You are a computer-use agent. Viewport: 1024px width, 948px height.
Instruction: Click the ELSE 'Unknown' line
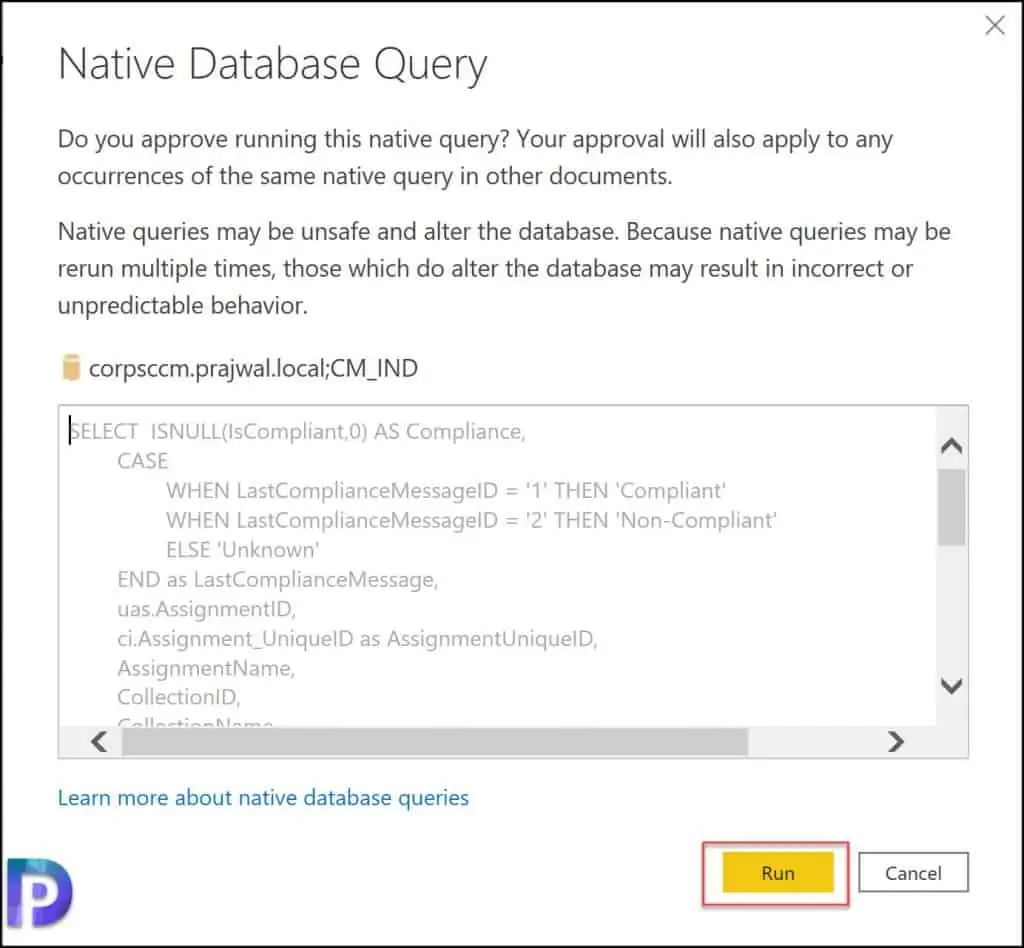243,550
